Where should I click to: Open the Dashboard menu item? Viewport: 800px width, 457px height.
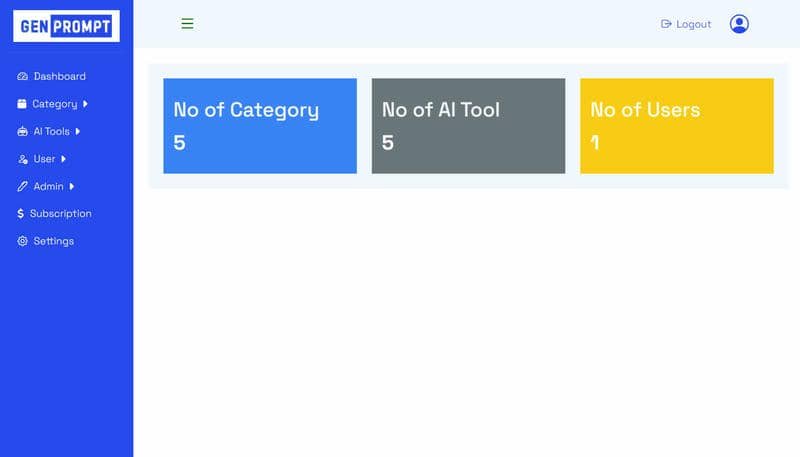(x=52, y=77)
